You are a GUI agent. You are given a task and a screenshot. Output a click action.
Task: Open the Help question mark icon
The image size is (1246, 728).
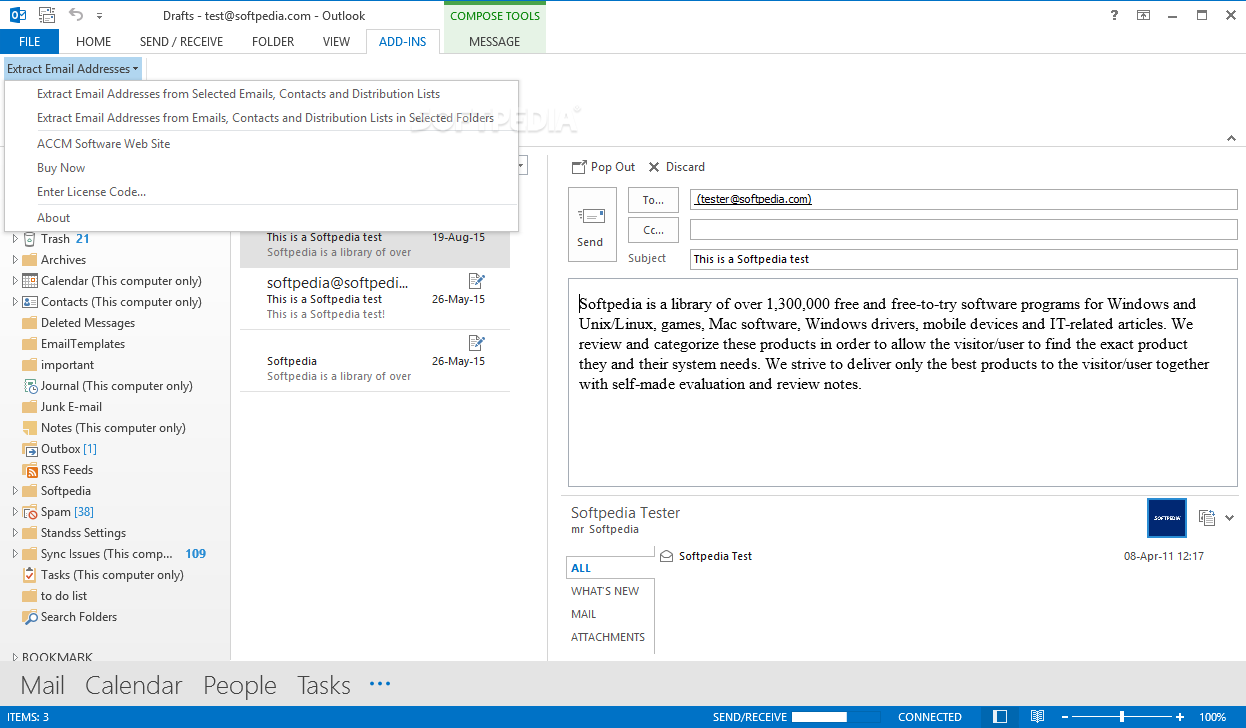click(x=1115, y=15)
